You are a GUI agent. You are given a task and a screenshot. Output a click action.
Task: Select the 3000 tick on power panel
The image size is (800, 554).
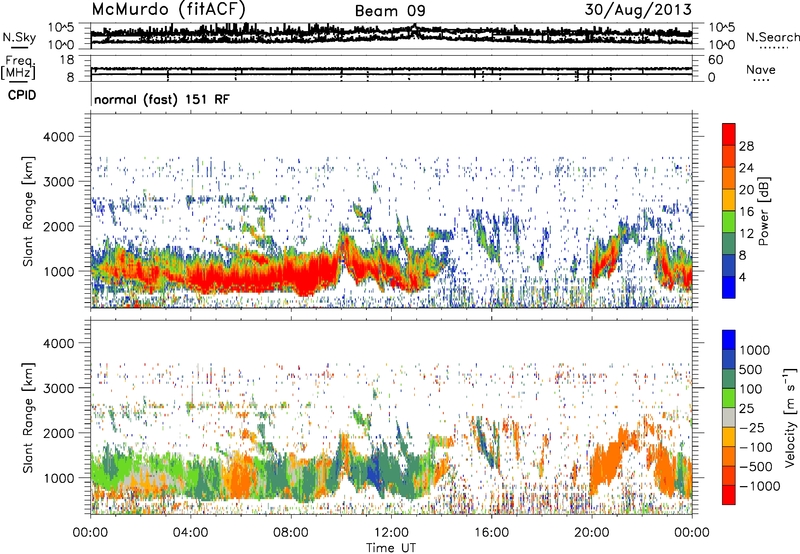pos(58,182)
